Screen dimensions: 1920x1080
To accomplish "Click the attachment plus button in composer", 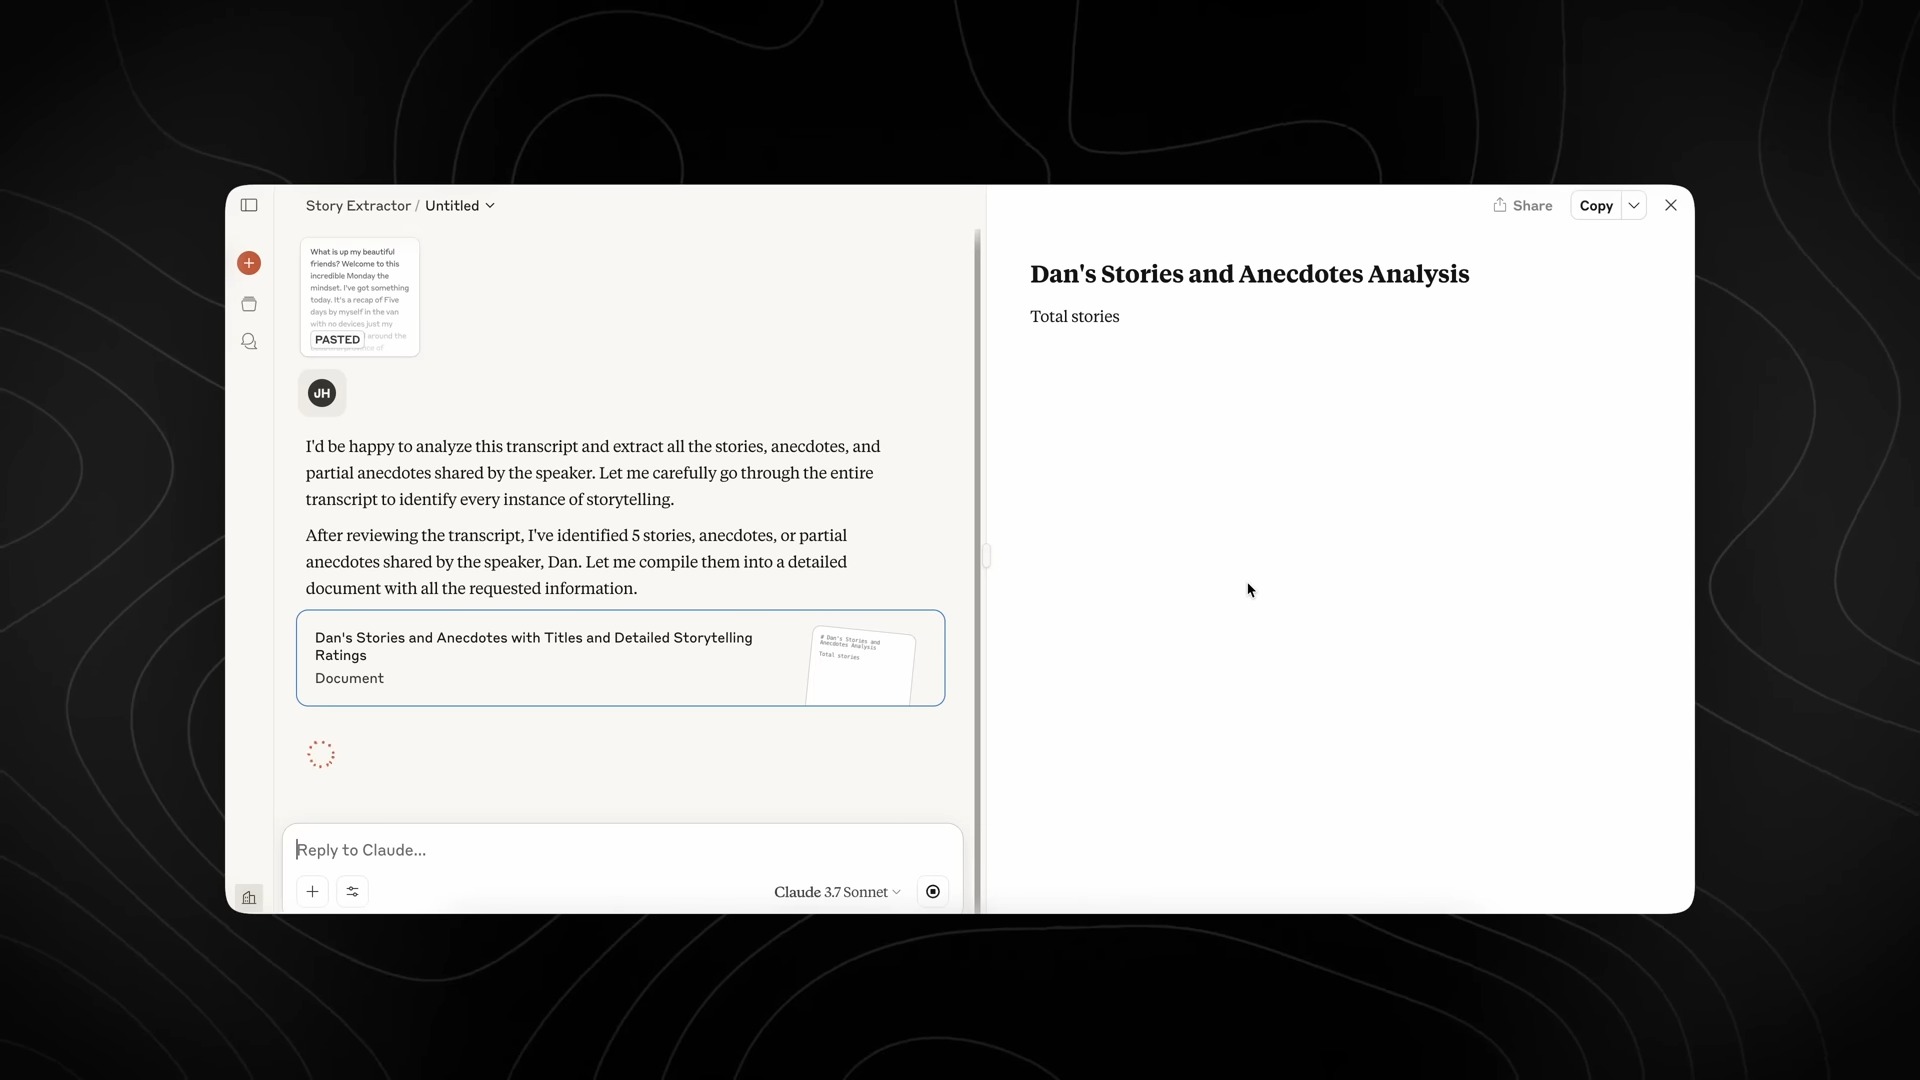I will (312, 891).
